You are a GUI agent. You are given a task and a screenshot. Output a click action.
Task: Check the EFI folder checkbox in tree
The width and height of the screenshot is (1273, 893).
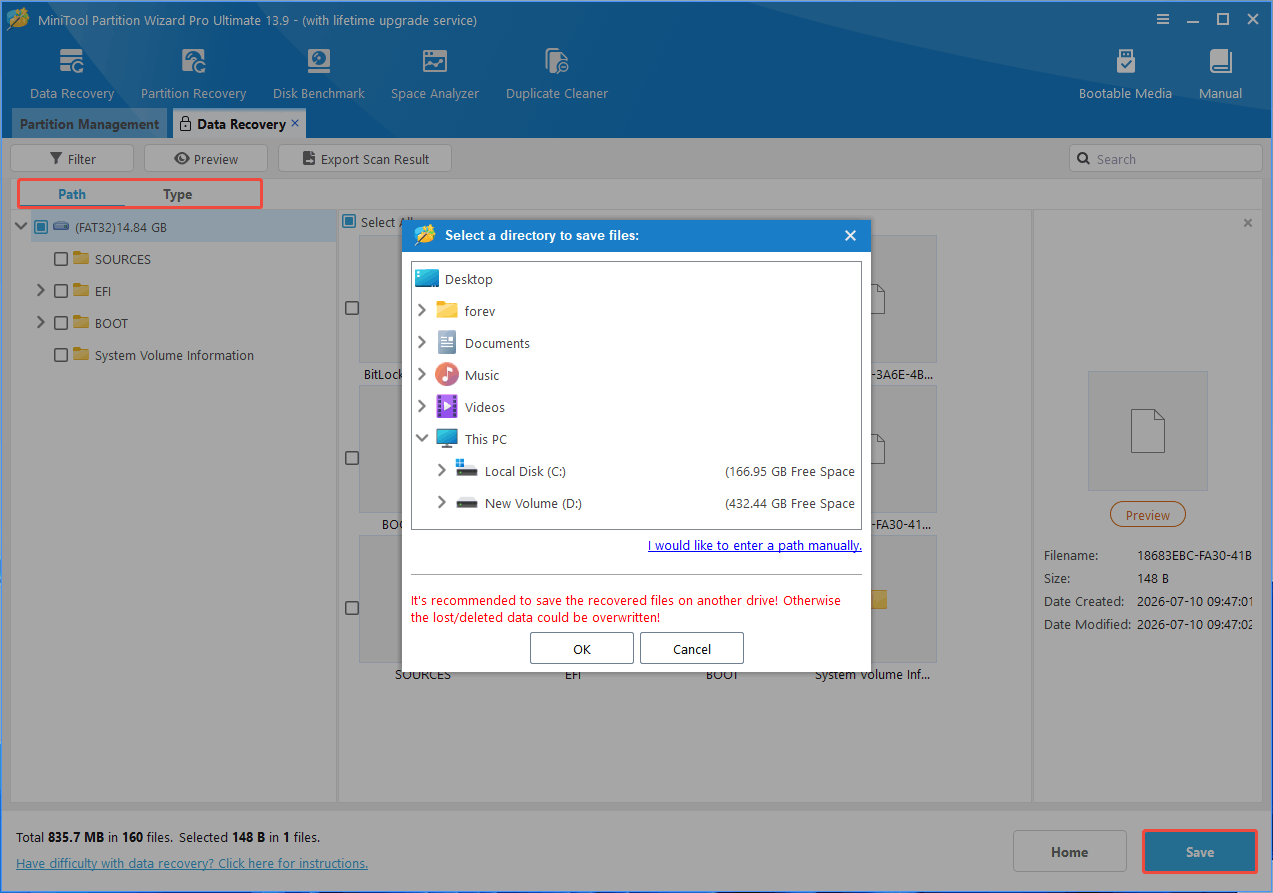click(61, 291)
